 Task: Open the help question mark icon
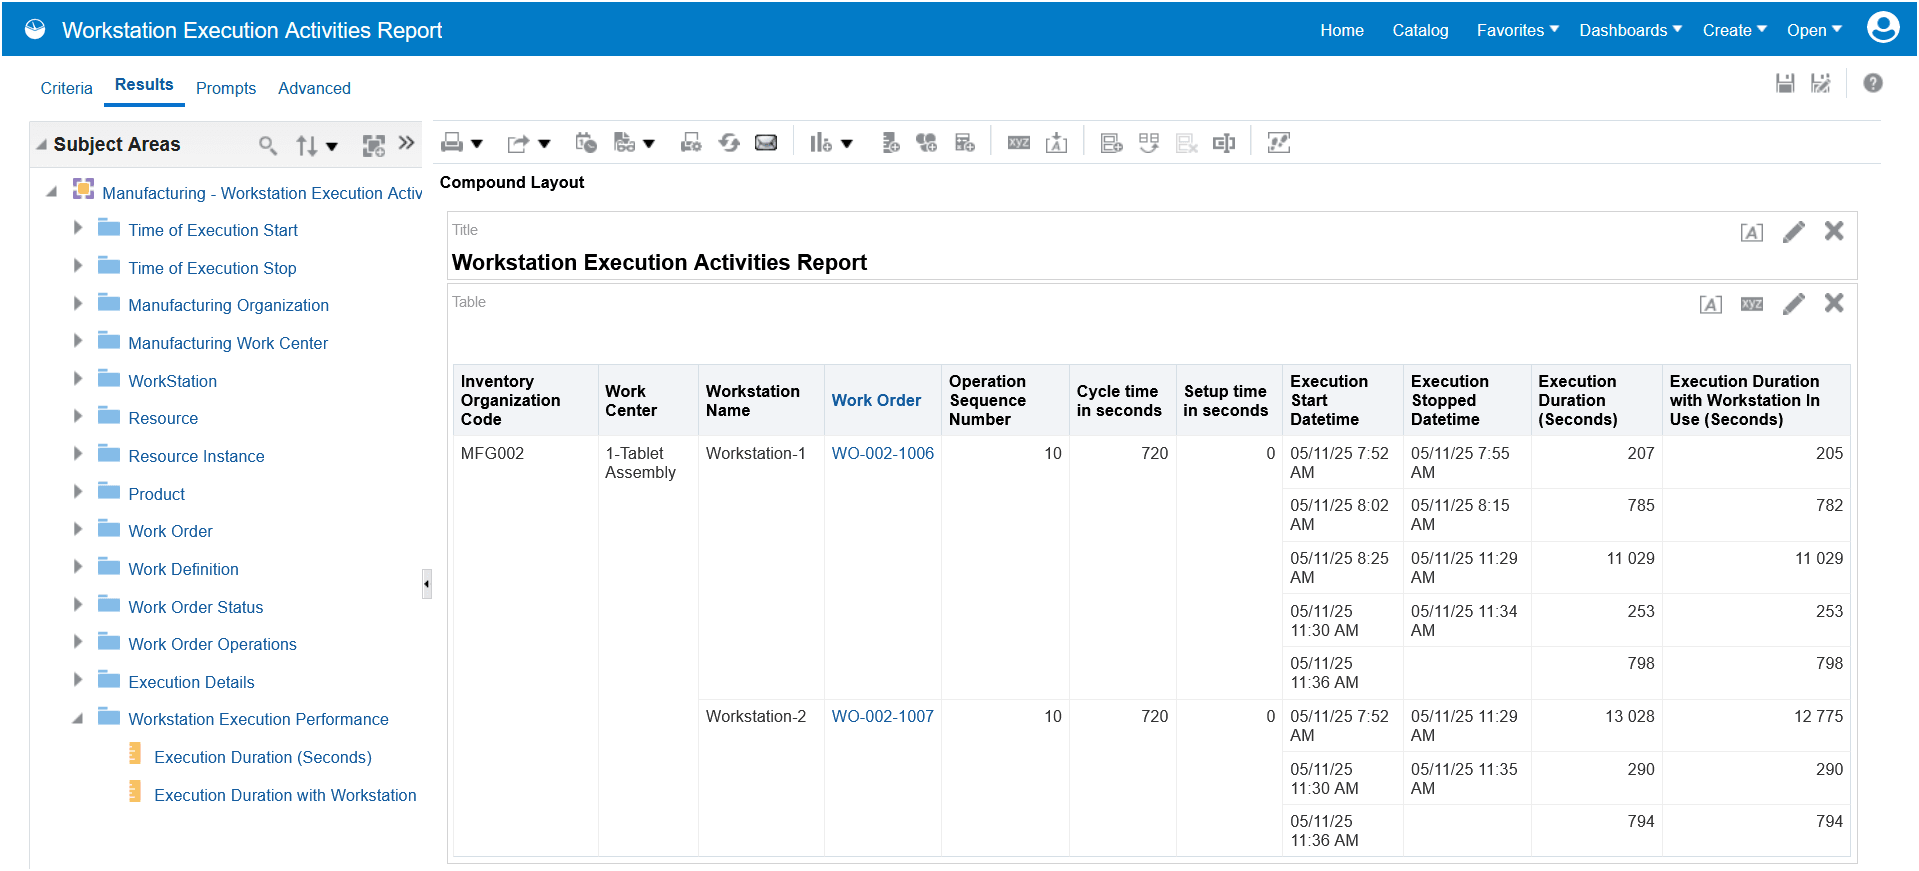pos(1872,84)
